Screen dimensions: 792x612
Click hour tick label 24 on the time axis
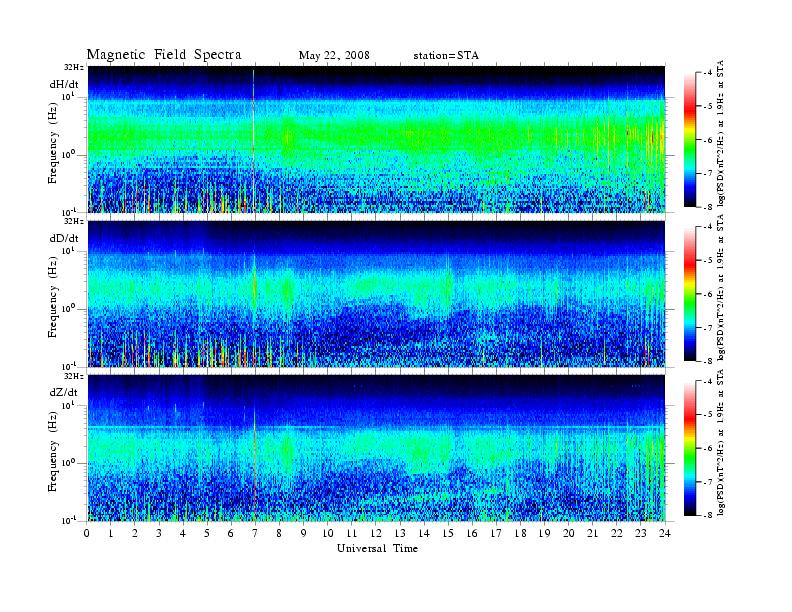(x=665, y=533)
